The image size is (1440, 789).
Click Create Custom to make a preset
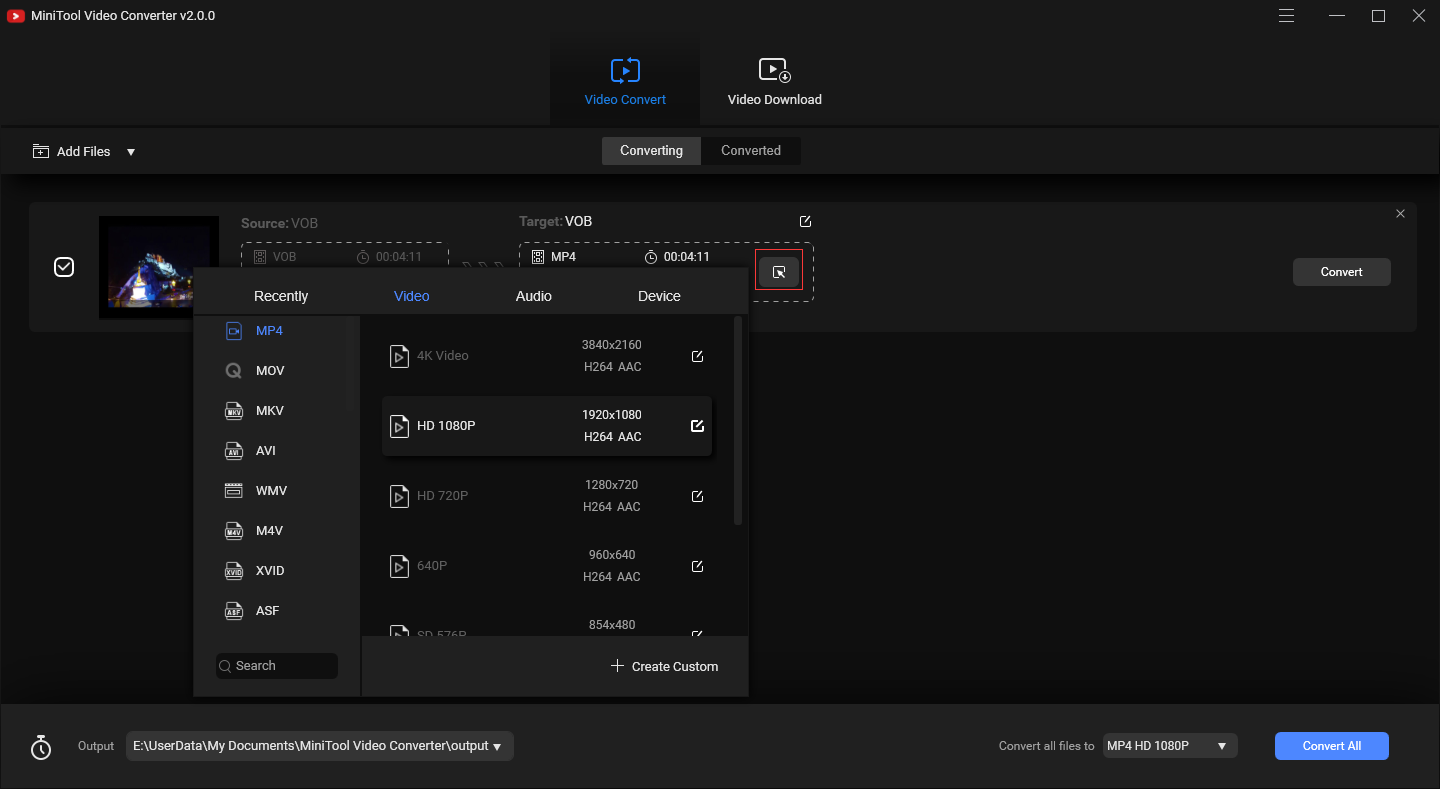(x=664, y=666)
